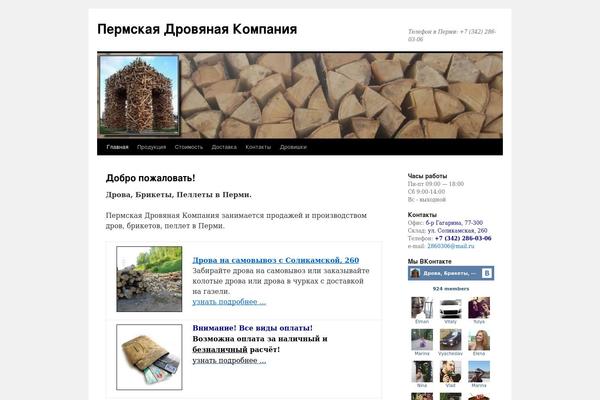600x400 pixels.
Task: Open Vitaly's VK member avatar
Action: 450,308
